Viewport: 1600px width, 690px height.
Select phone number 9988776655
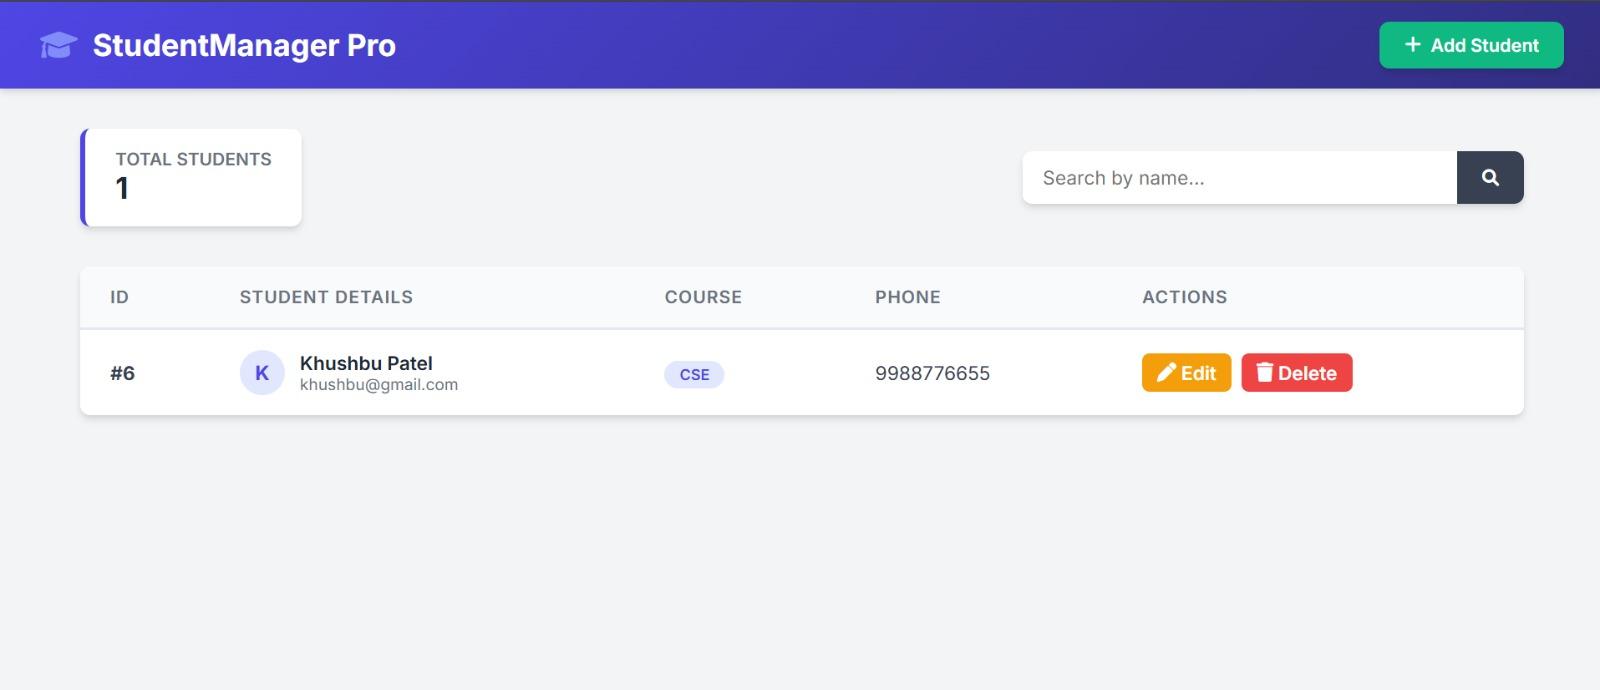[932, 373]
